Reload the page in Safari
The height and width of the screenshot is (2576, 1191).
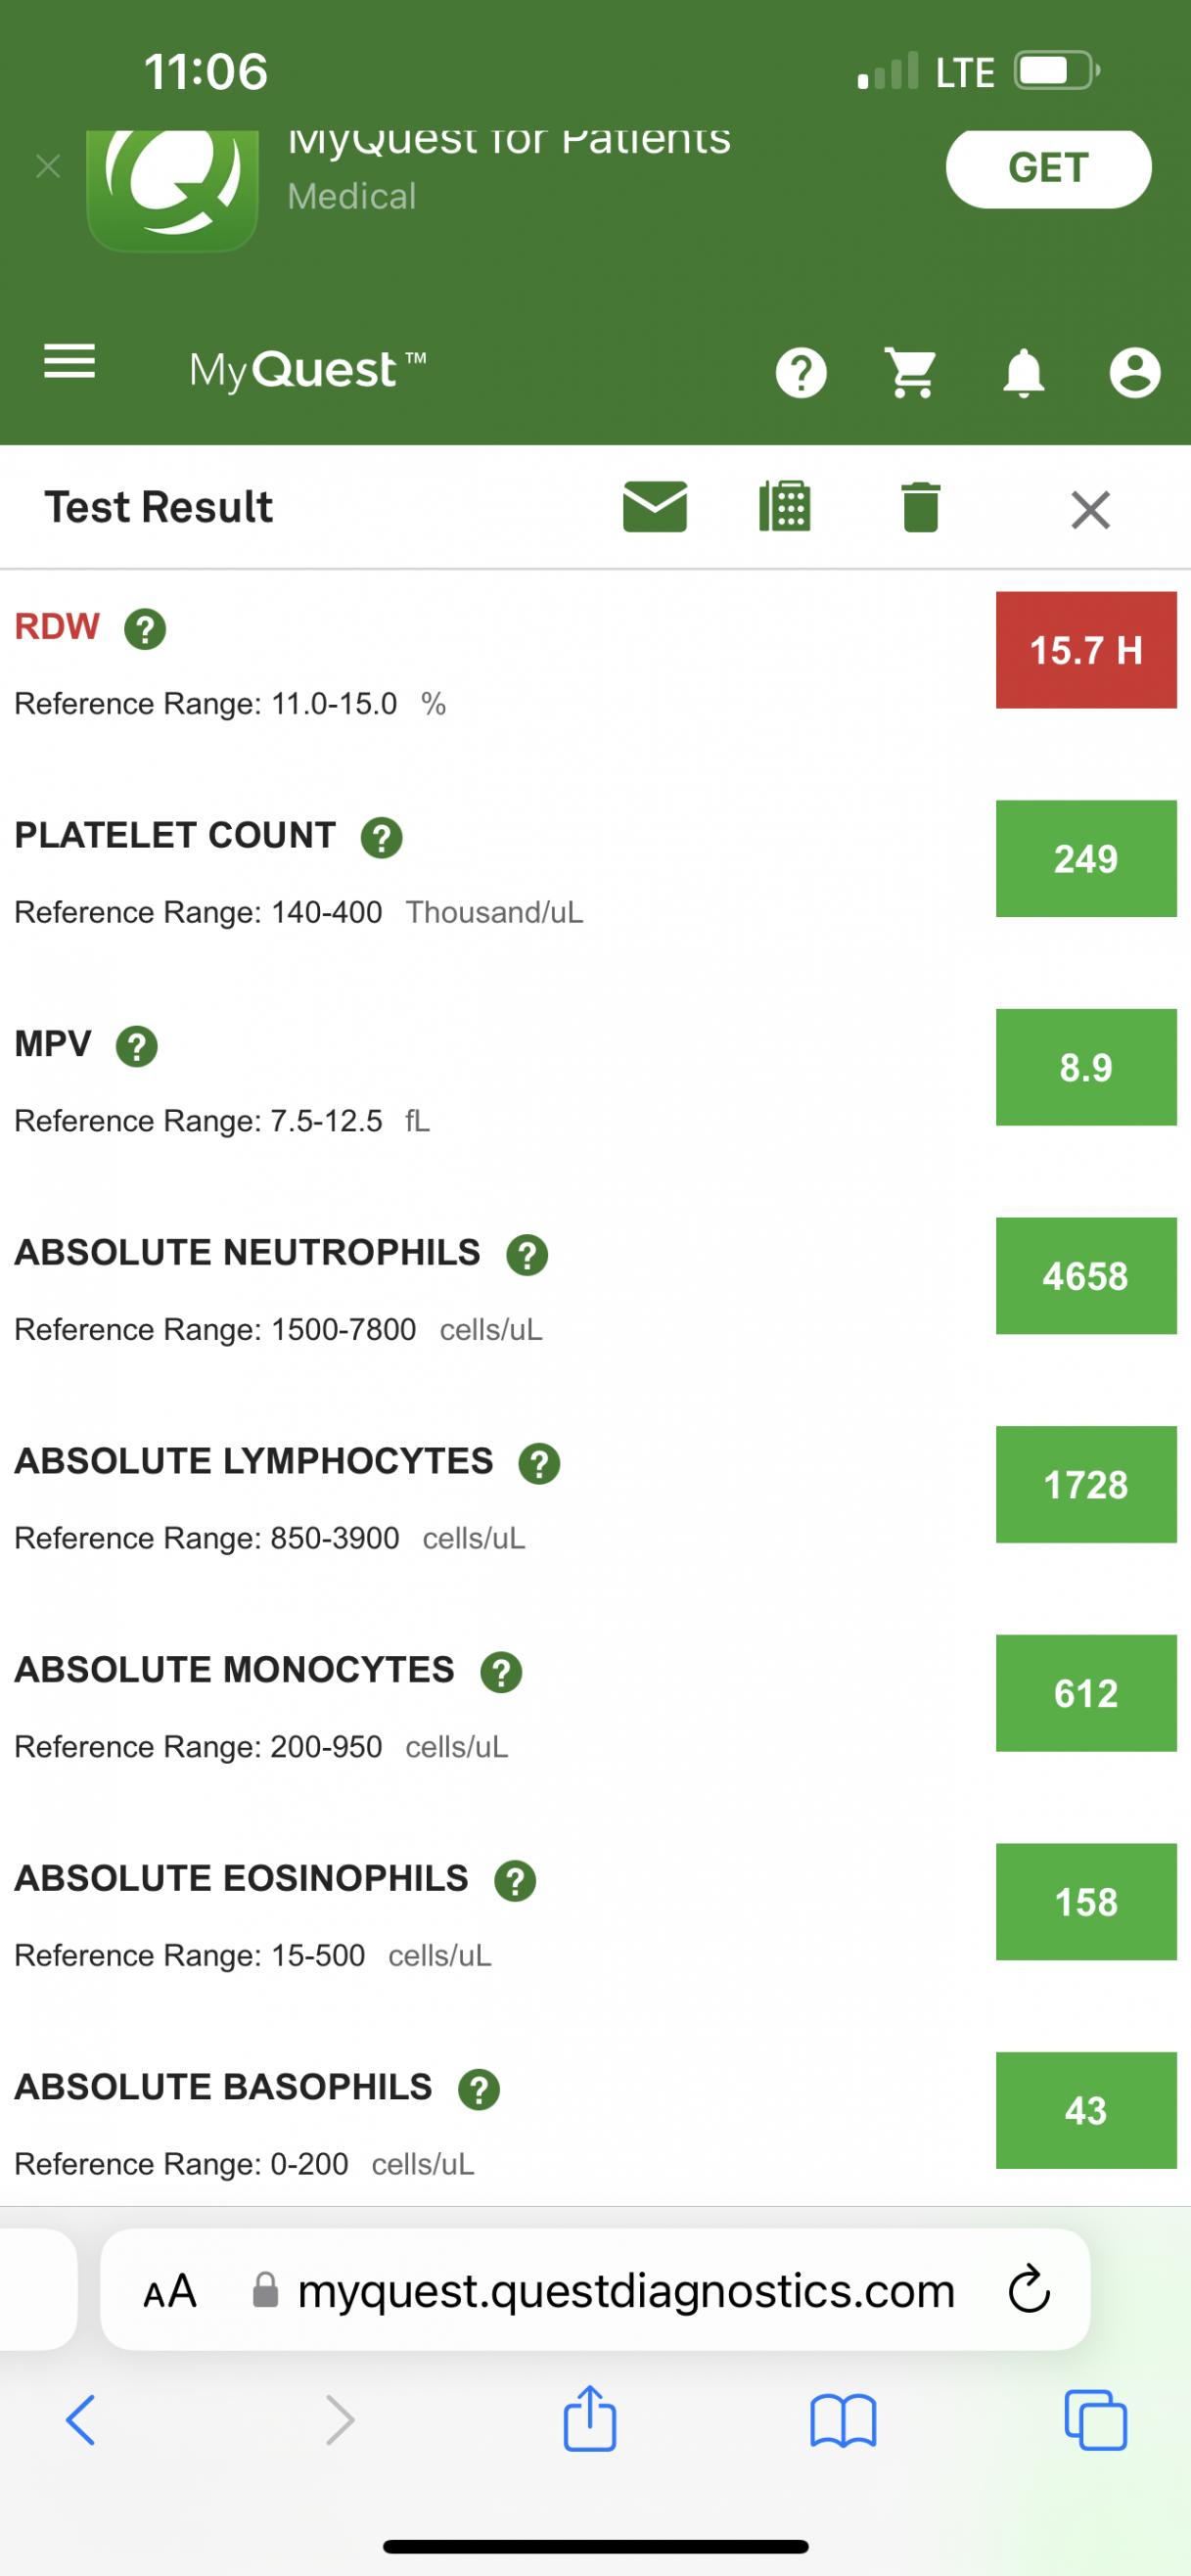pyautogui.click(x=1028, y=2290)
